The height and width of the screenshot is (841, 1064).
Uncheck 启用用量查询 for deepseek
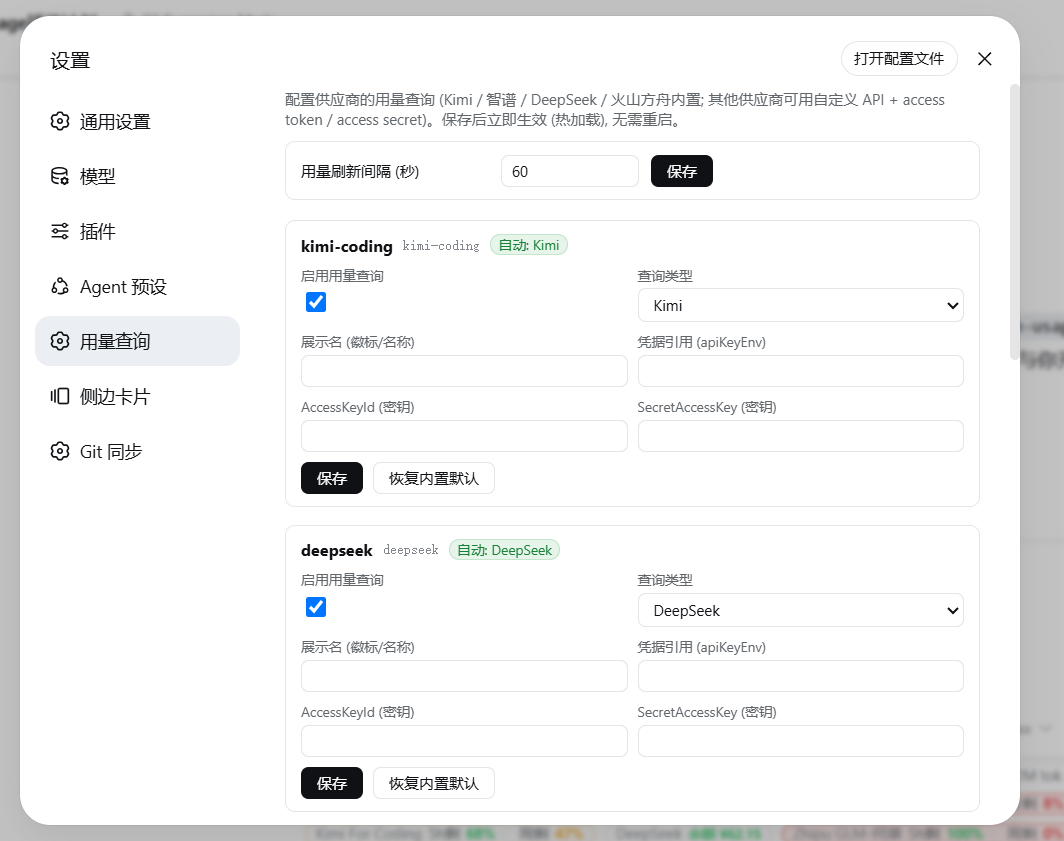[316, 607]
